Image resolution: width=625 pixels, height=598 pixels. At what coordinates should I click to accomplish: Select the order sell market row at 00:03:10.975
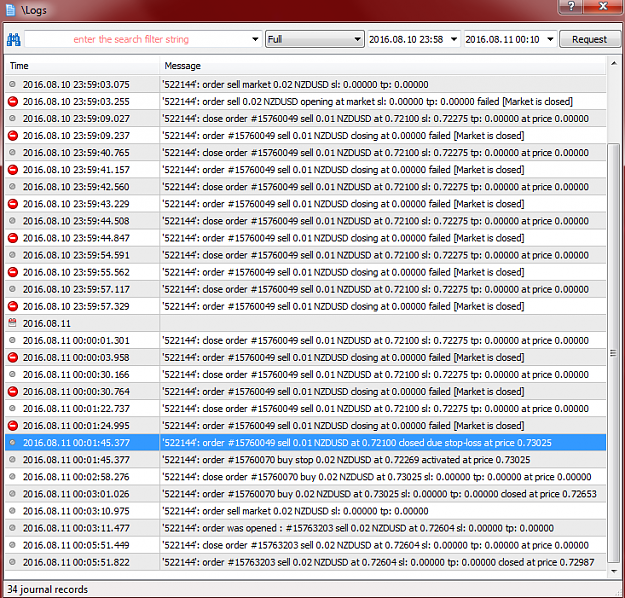coord(305,511)
